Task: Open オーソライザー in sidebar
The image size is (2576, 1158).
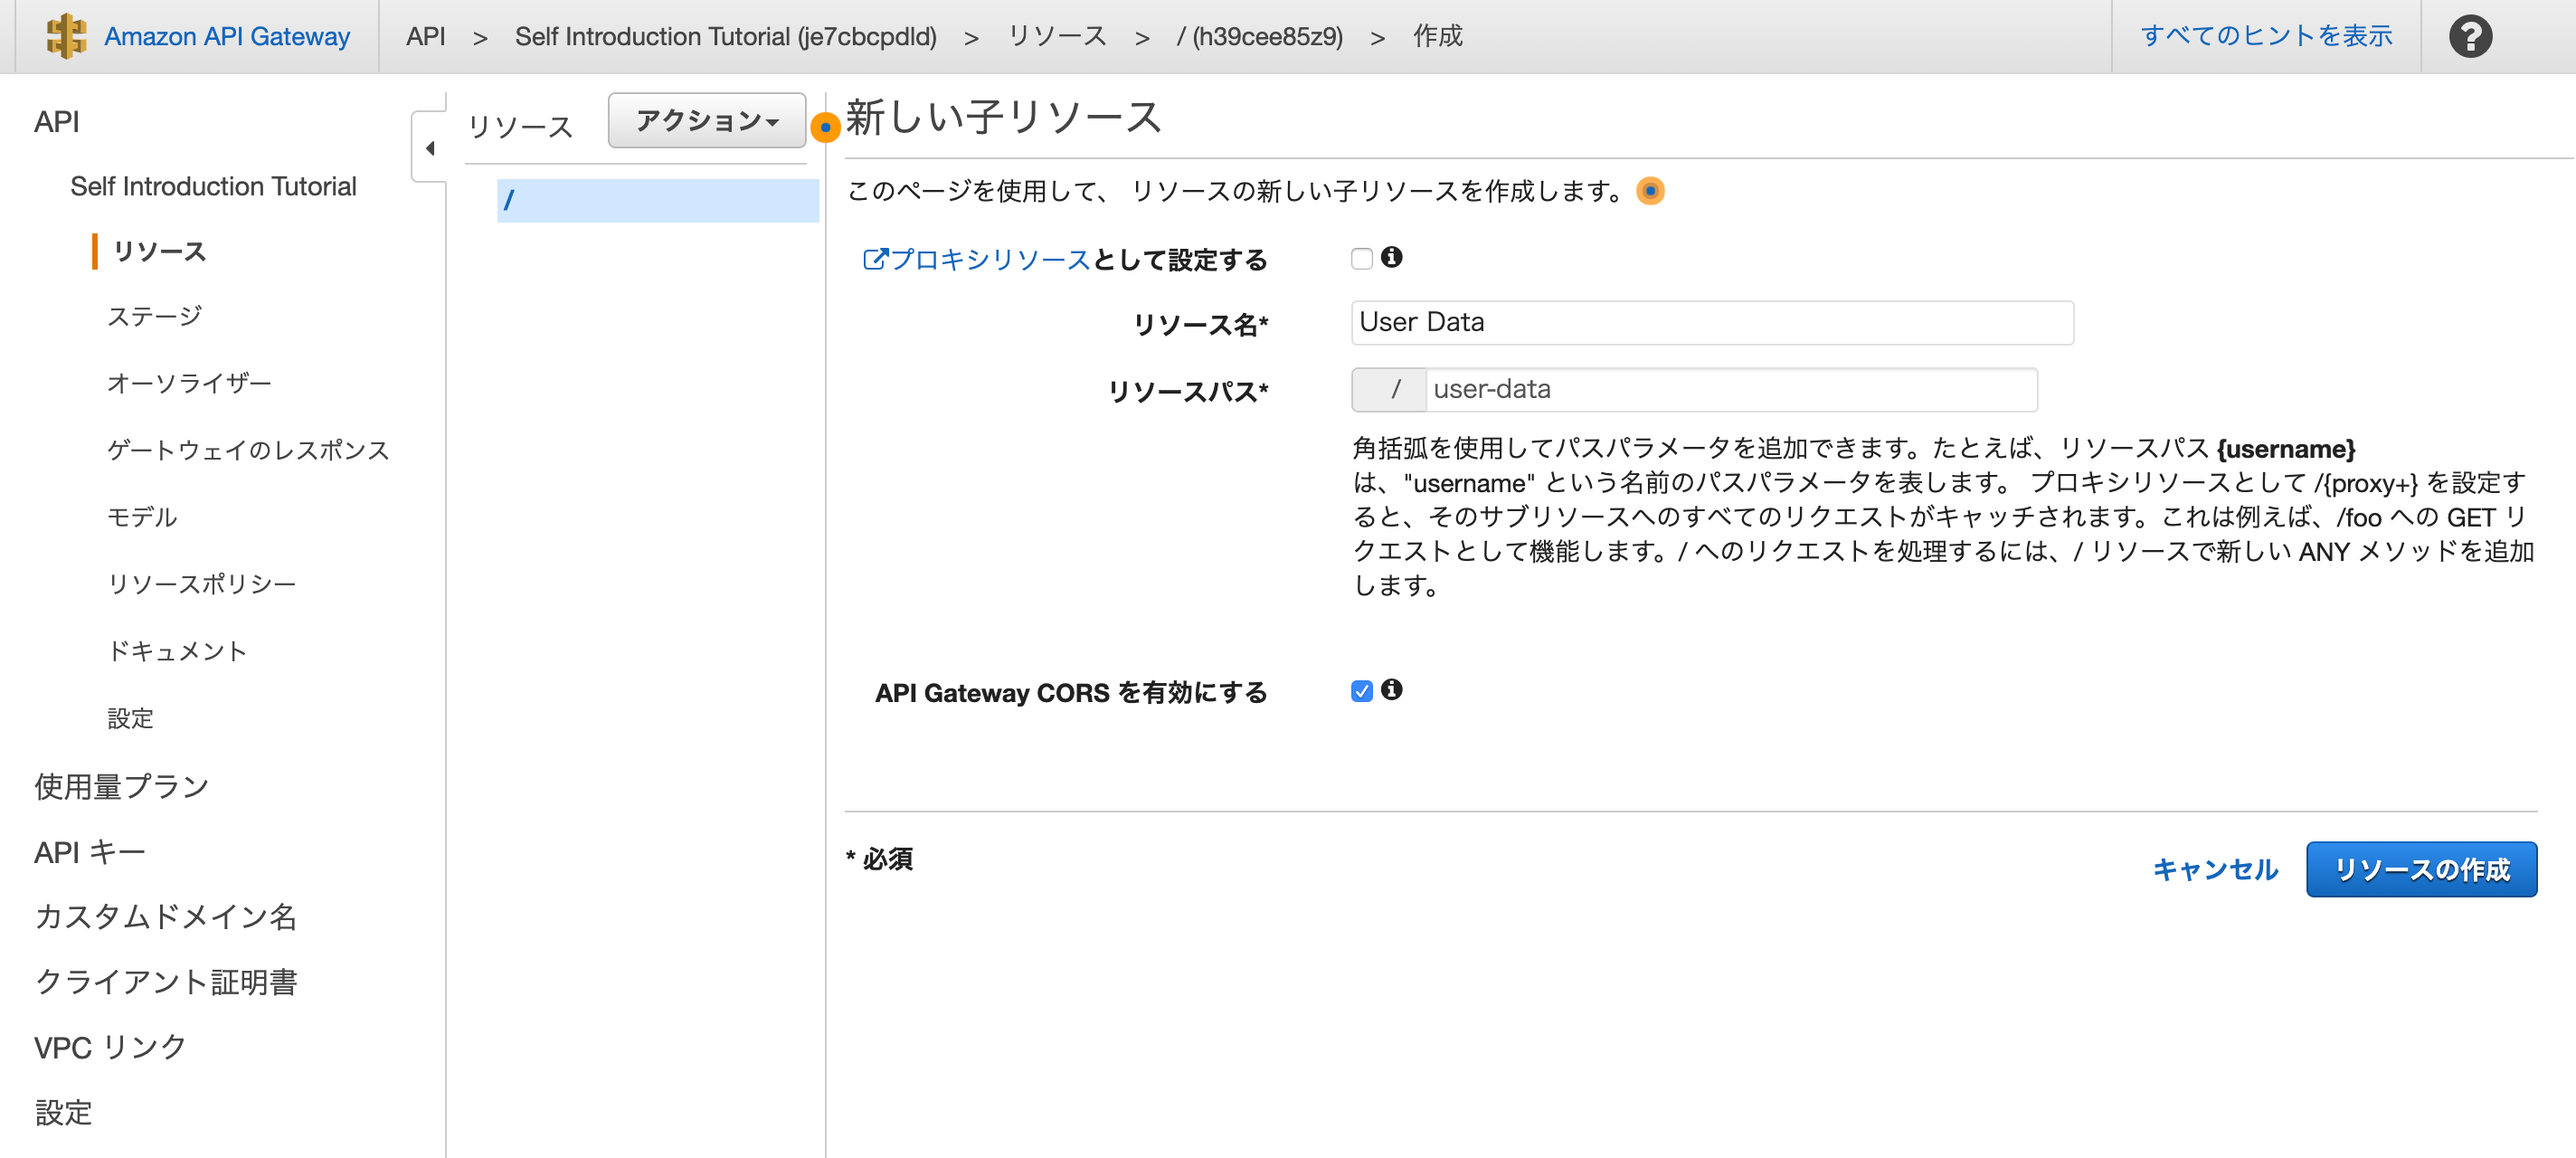Action: coord(189,383)
